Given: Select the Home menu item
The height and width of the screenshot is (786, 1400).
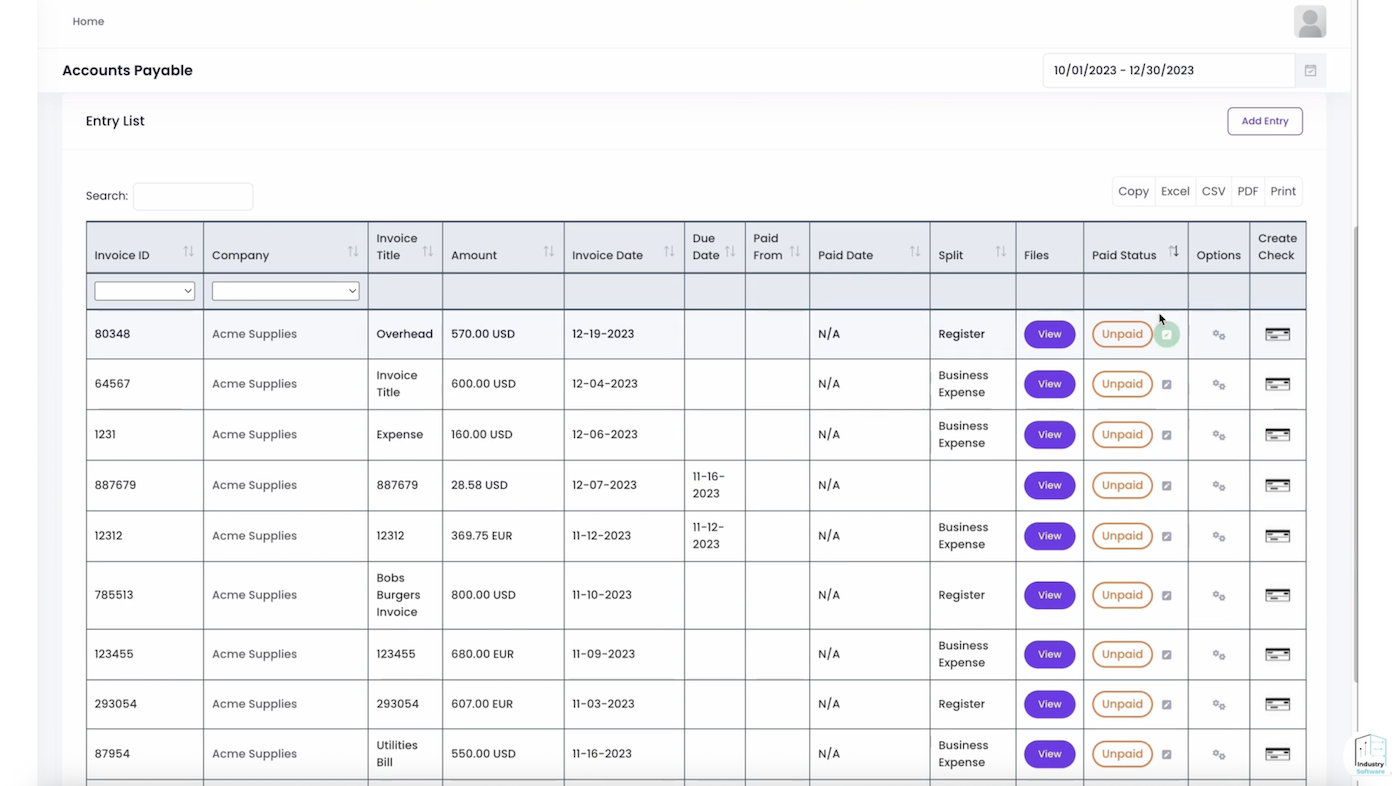Looking at the screenshot, I should [88, 21].
